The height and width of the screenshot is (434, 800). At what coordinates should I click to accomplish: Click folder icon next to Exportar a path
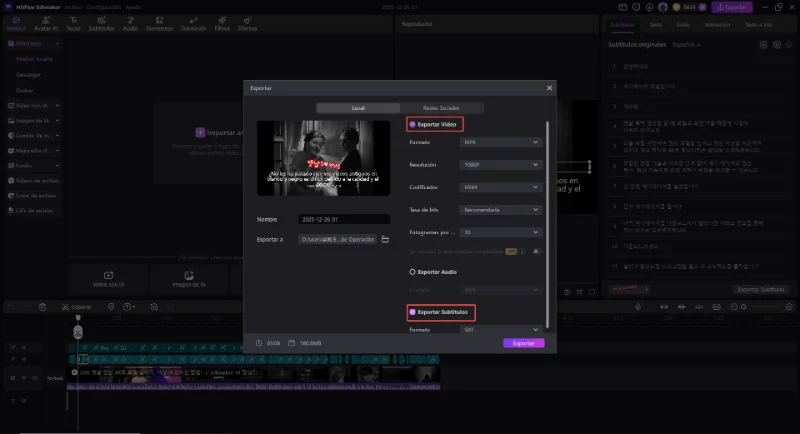pos(385,239)
